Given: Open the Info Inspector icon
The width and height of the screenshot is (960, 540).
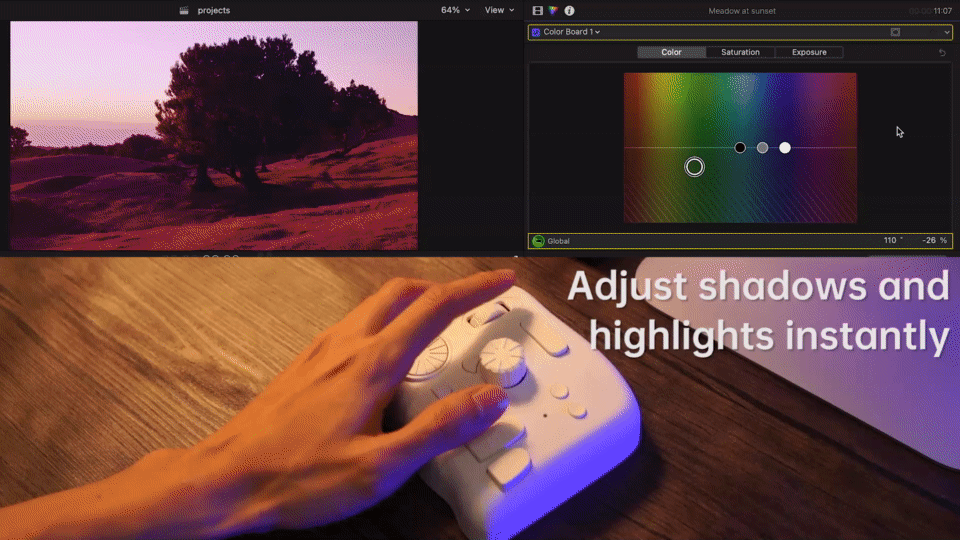Looking at the screenshot, I should (x=569, y=10).
